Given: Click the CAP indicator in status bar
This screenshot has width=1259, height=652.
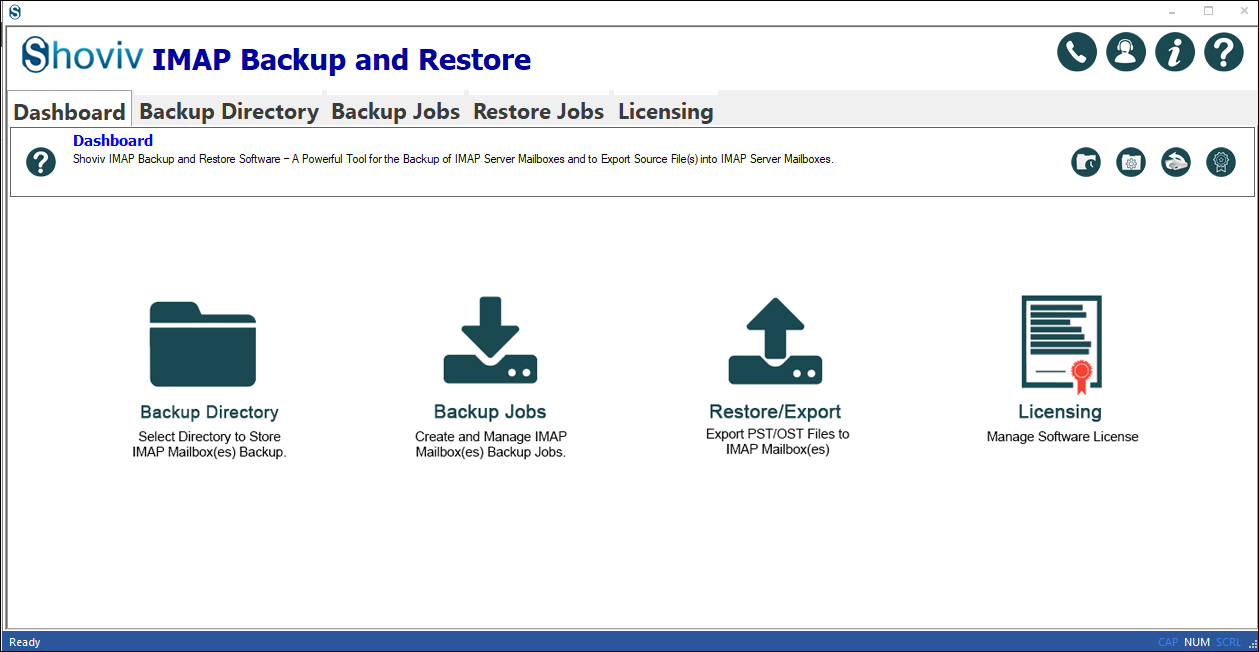Looking at the screenshot, I should point(1168,642).
